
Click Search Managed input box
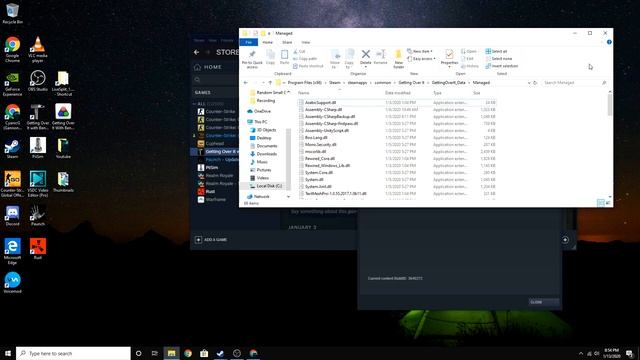(x=574, y=83)
